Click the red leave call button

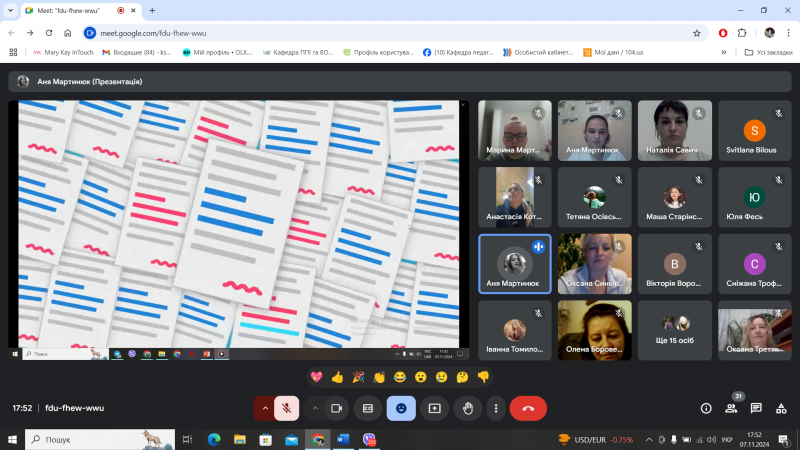pyautogui.click(x=527, y=408)
